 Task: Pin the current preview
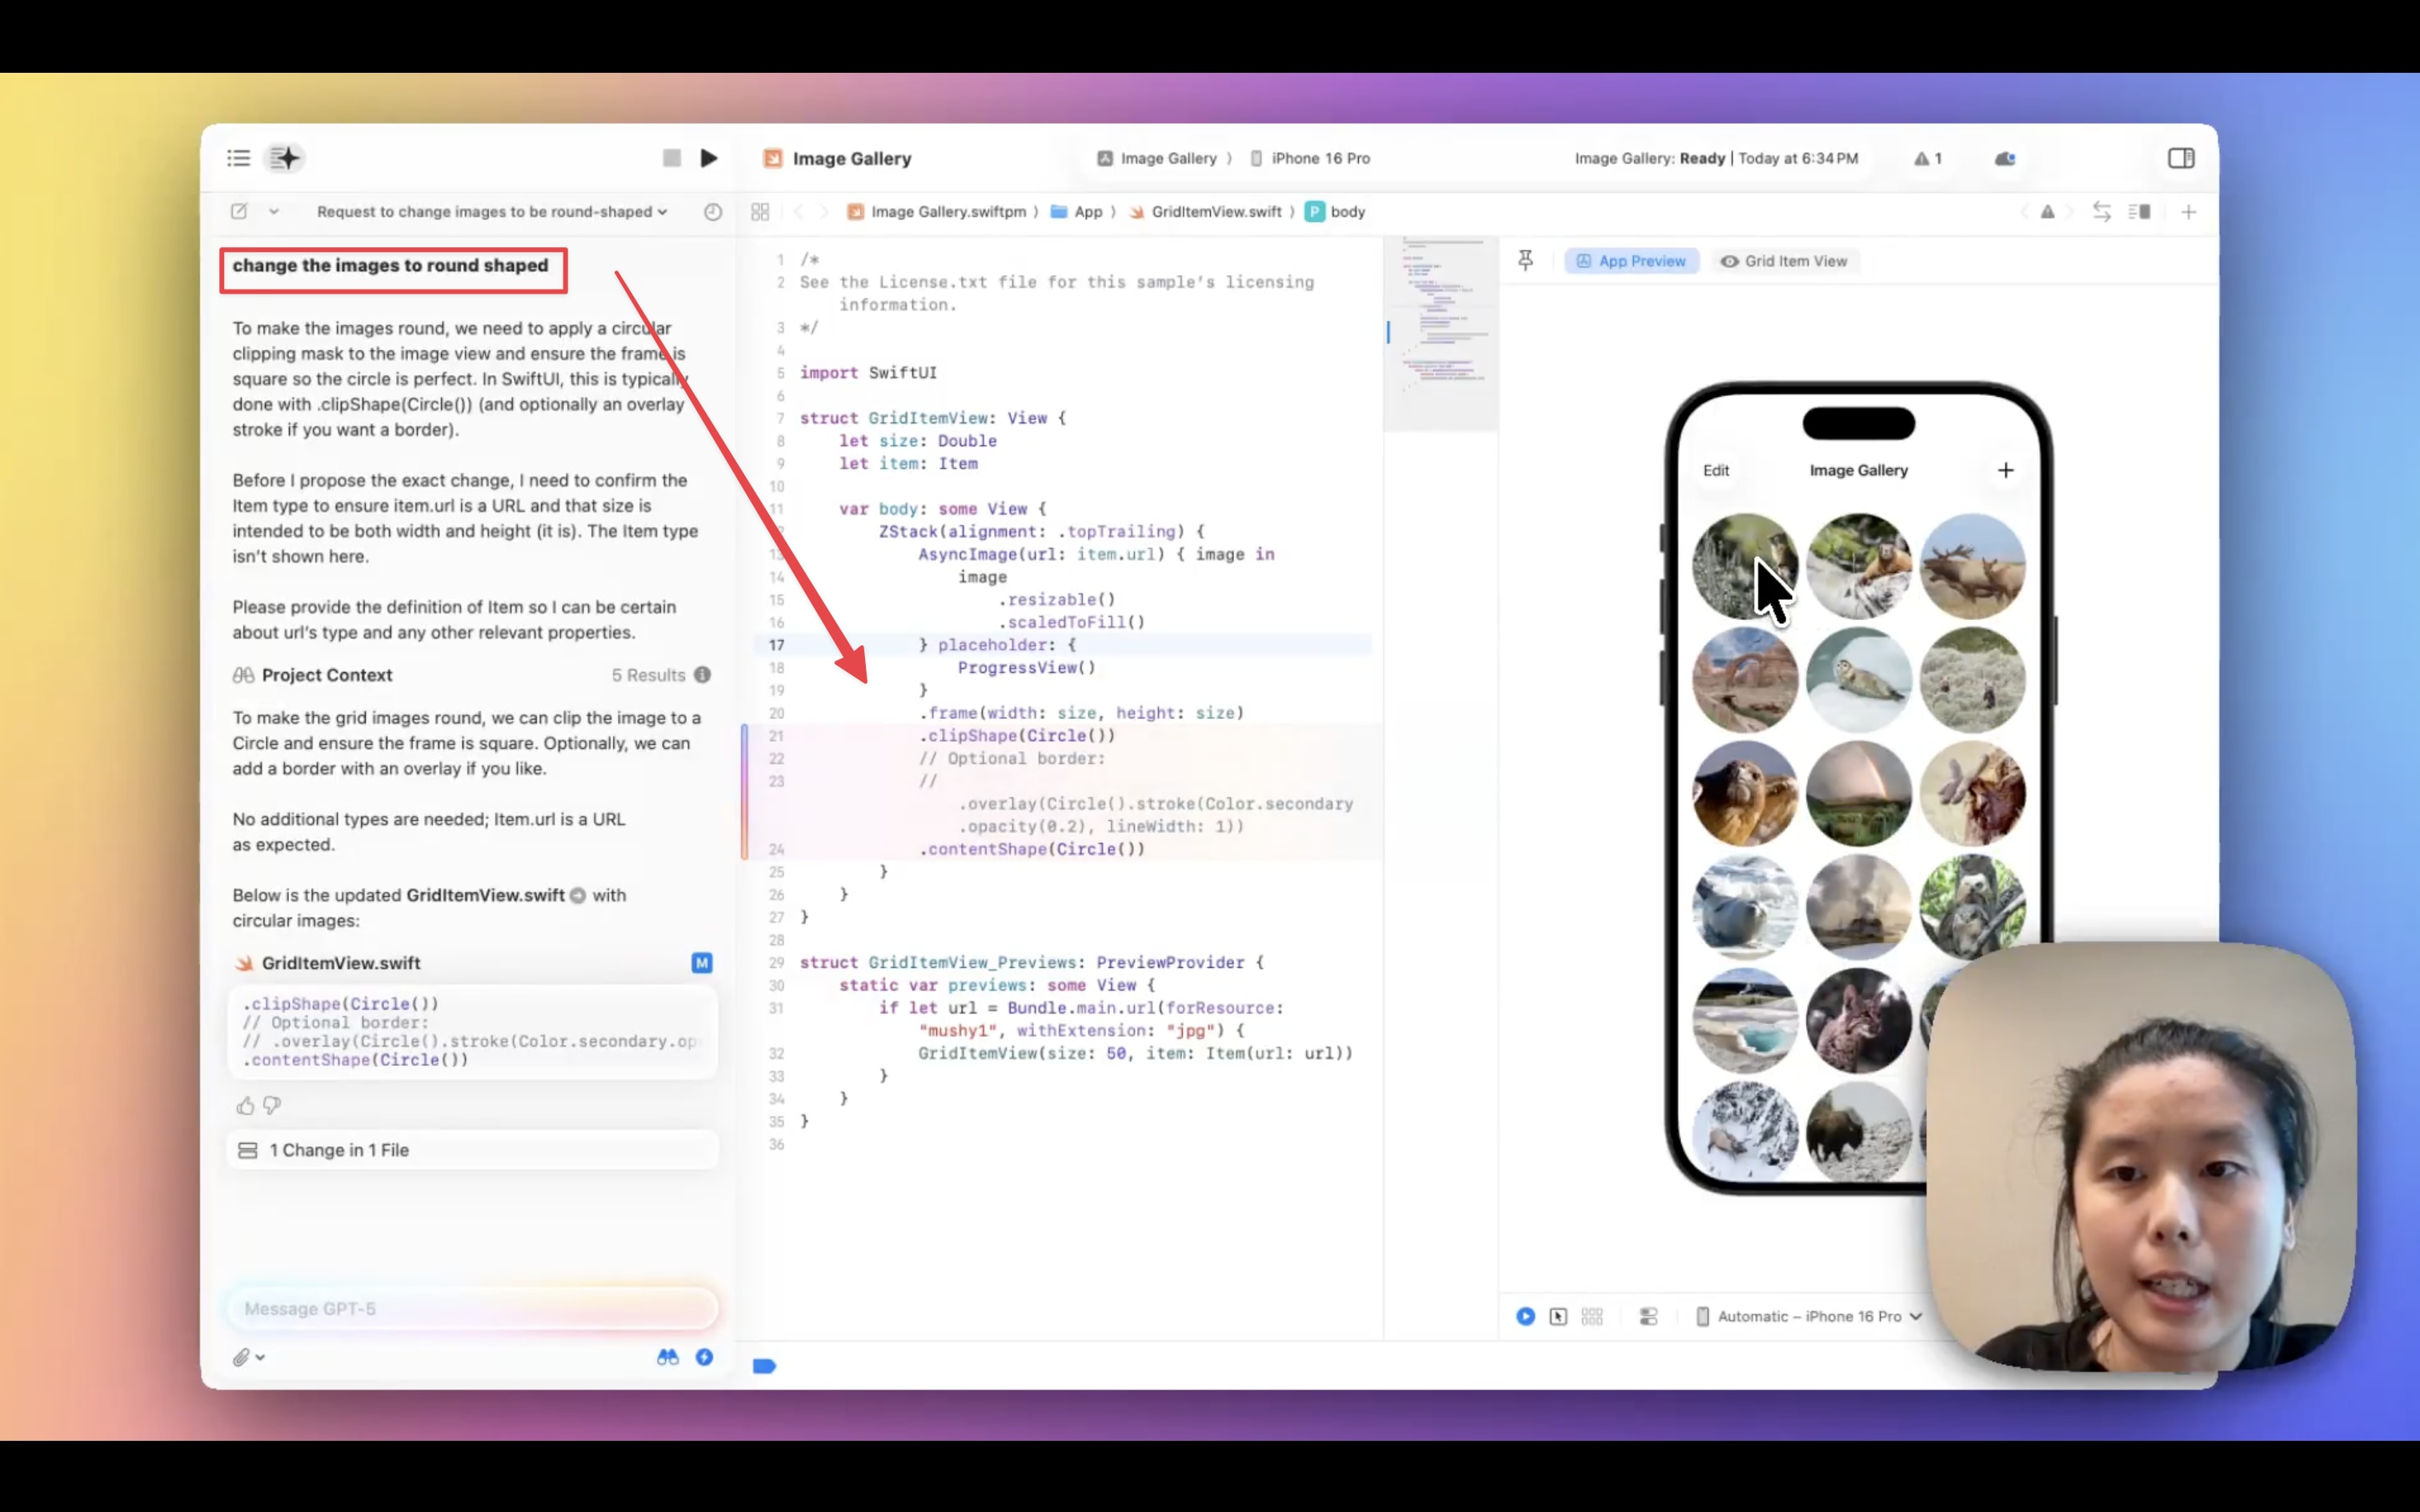(1525, 260)
